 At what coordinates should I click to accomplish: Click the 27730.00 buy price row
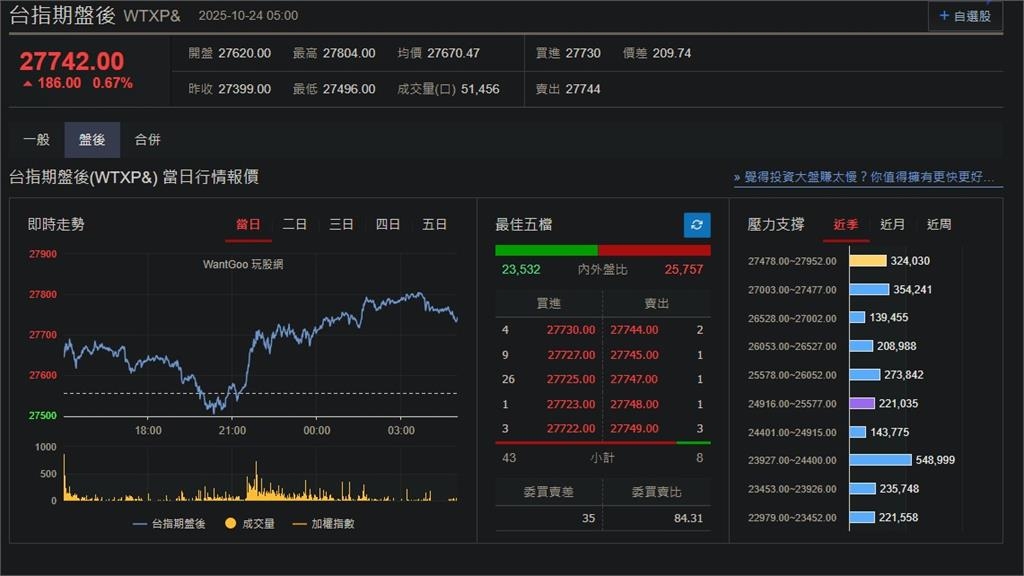pyautogui.click(x=572, y=329)
